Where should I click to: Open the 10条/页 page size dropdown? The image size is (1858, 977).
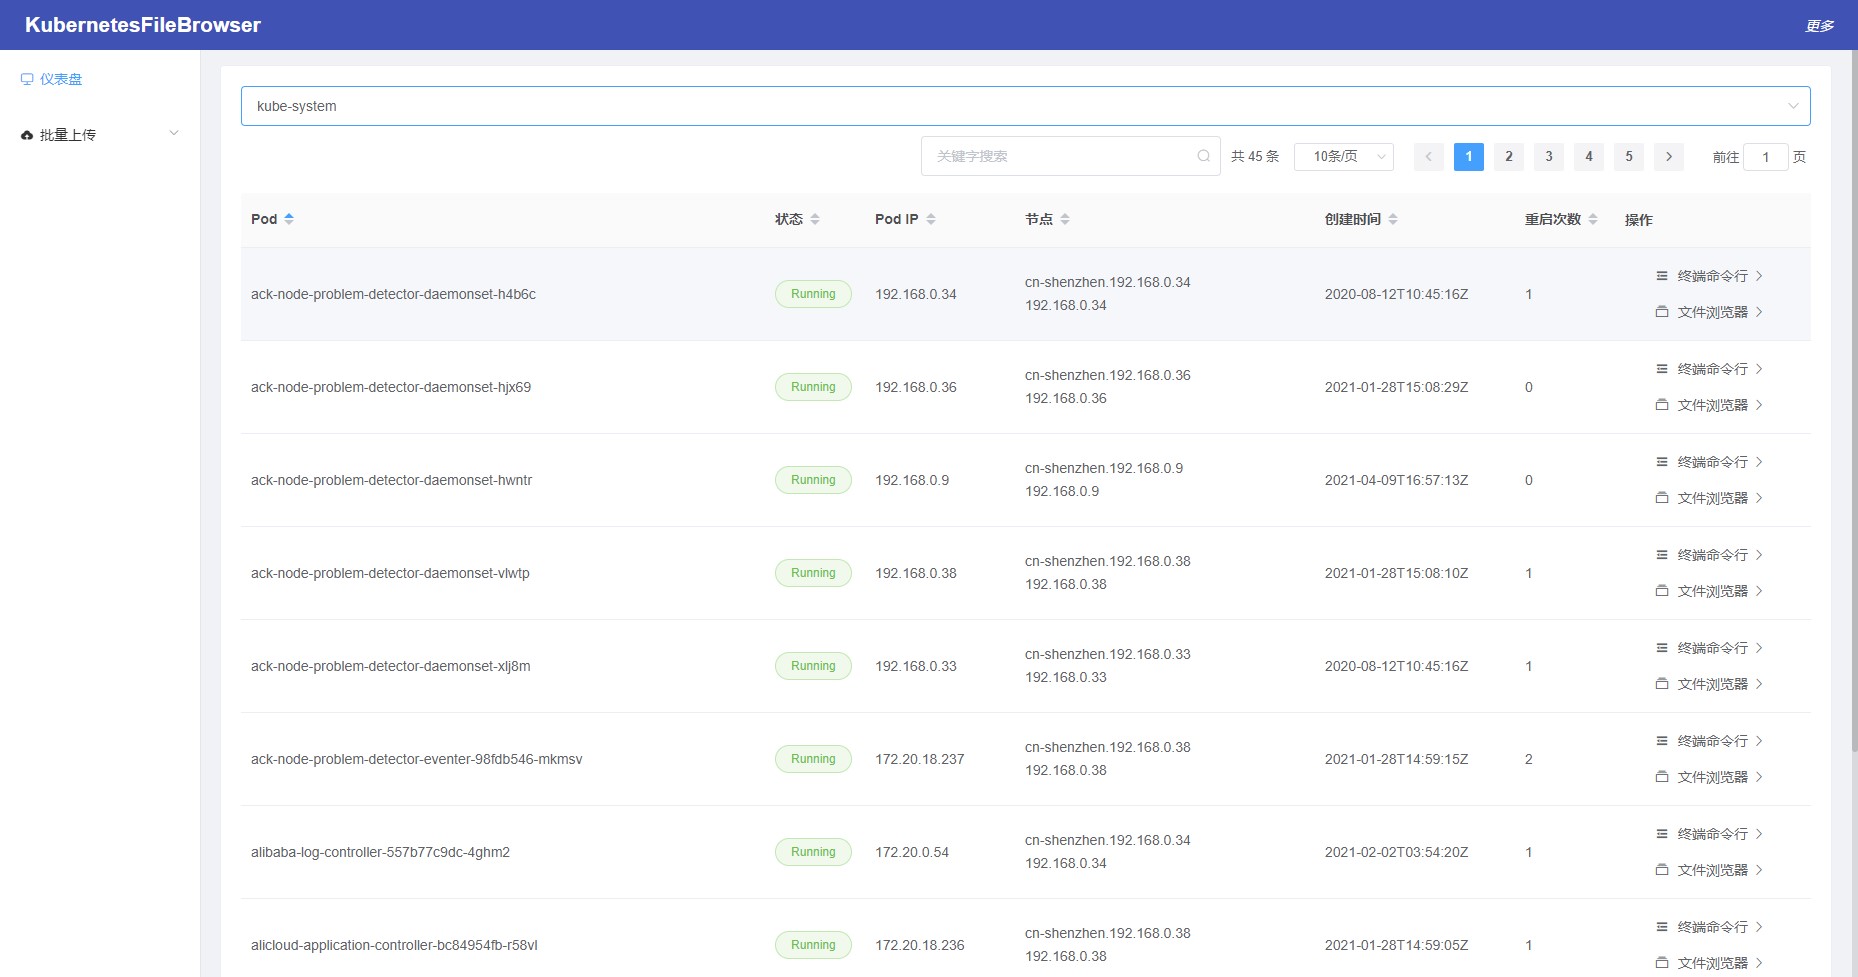[x=1344, y=156]
